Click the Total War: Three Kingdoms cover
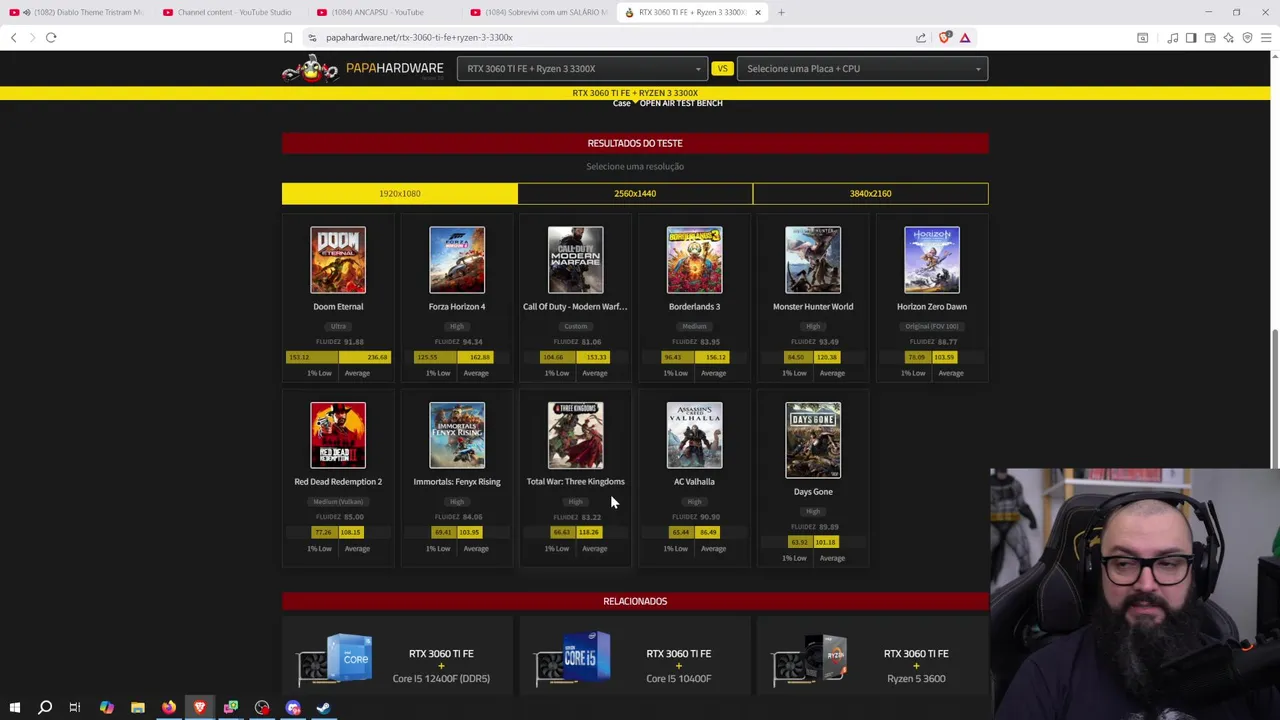This screenshot has height=720, width=1280. point(575,435)
